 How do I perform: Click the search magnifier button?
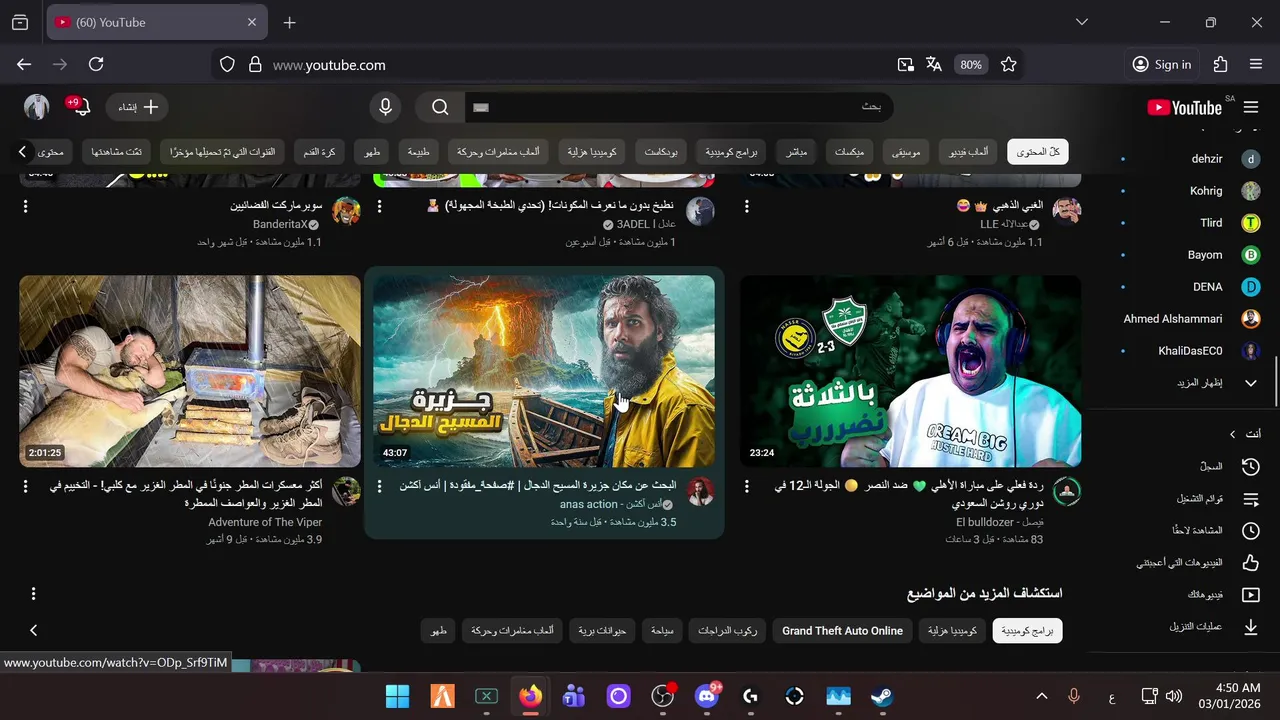440,107
